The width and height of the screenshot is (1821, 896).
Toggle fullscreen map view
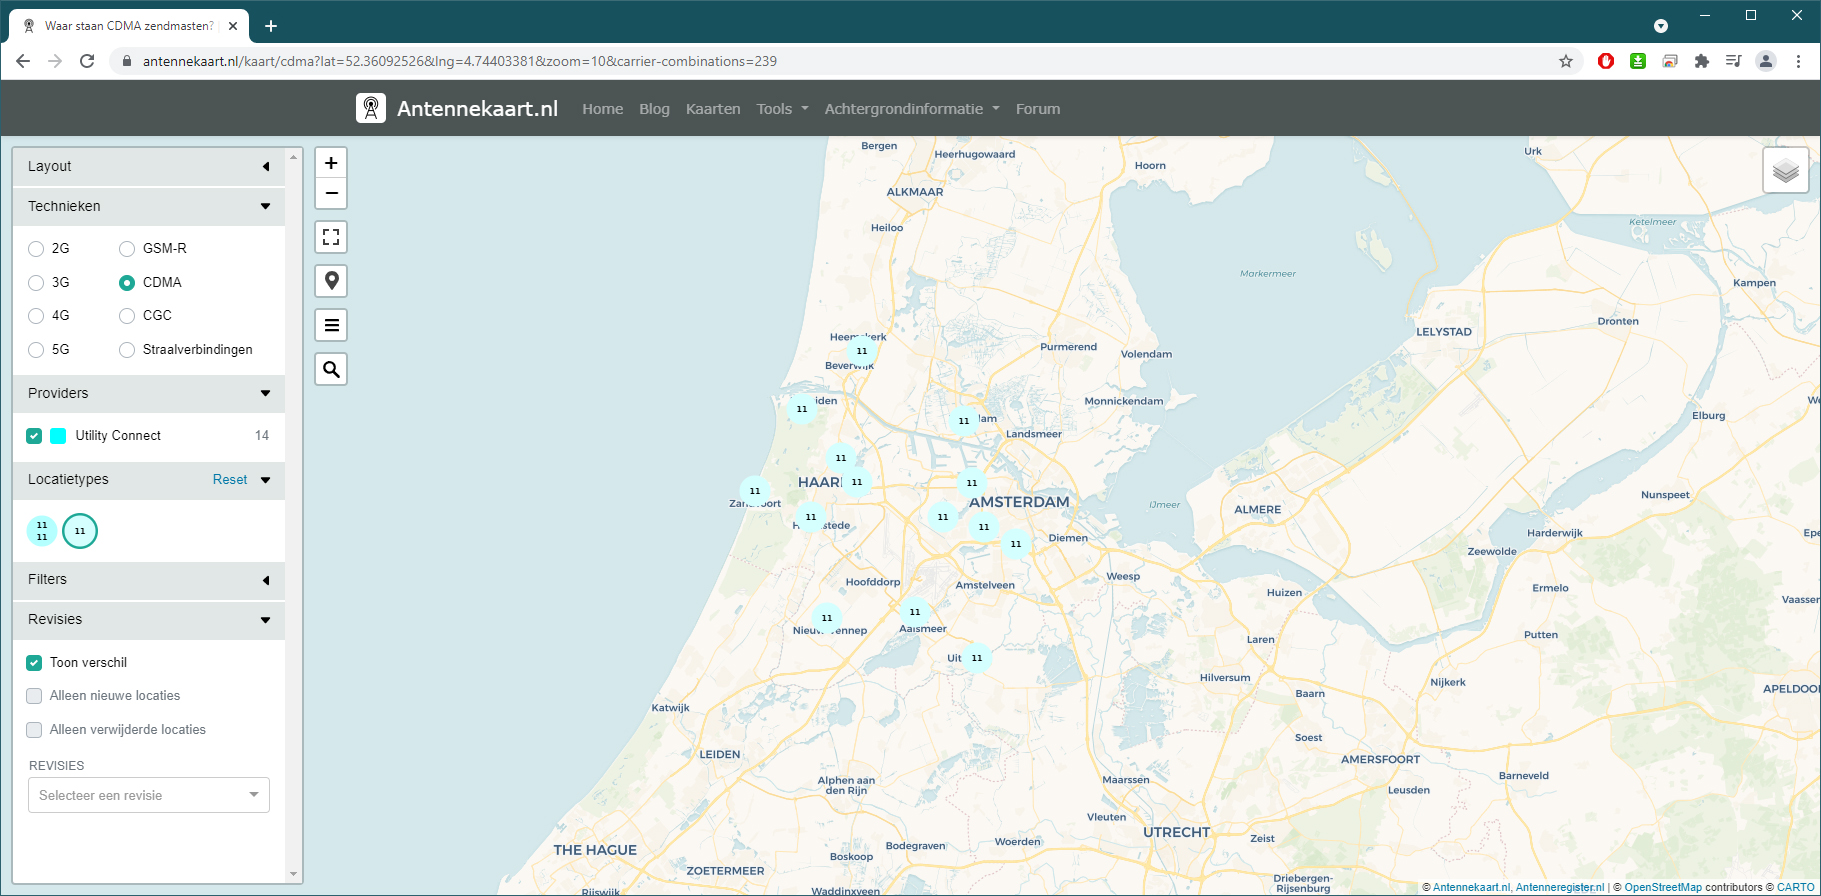(x=331, y=237)
